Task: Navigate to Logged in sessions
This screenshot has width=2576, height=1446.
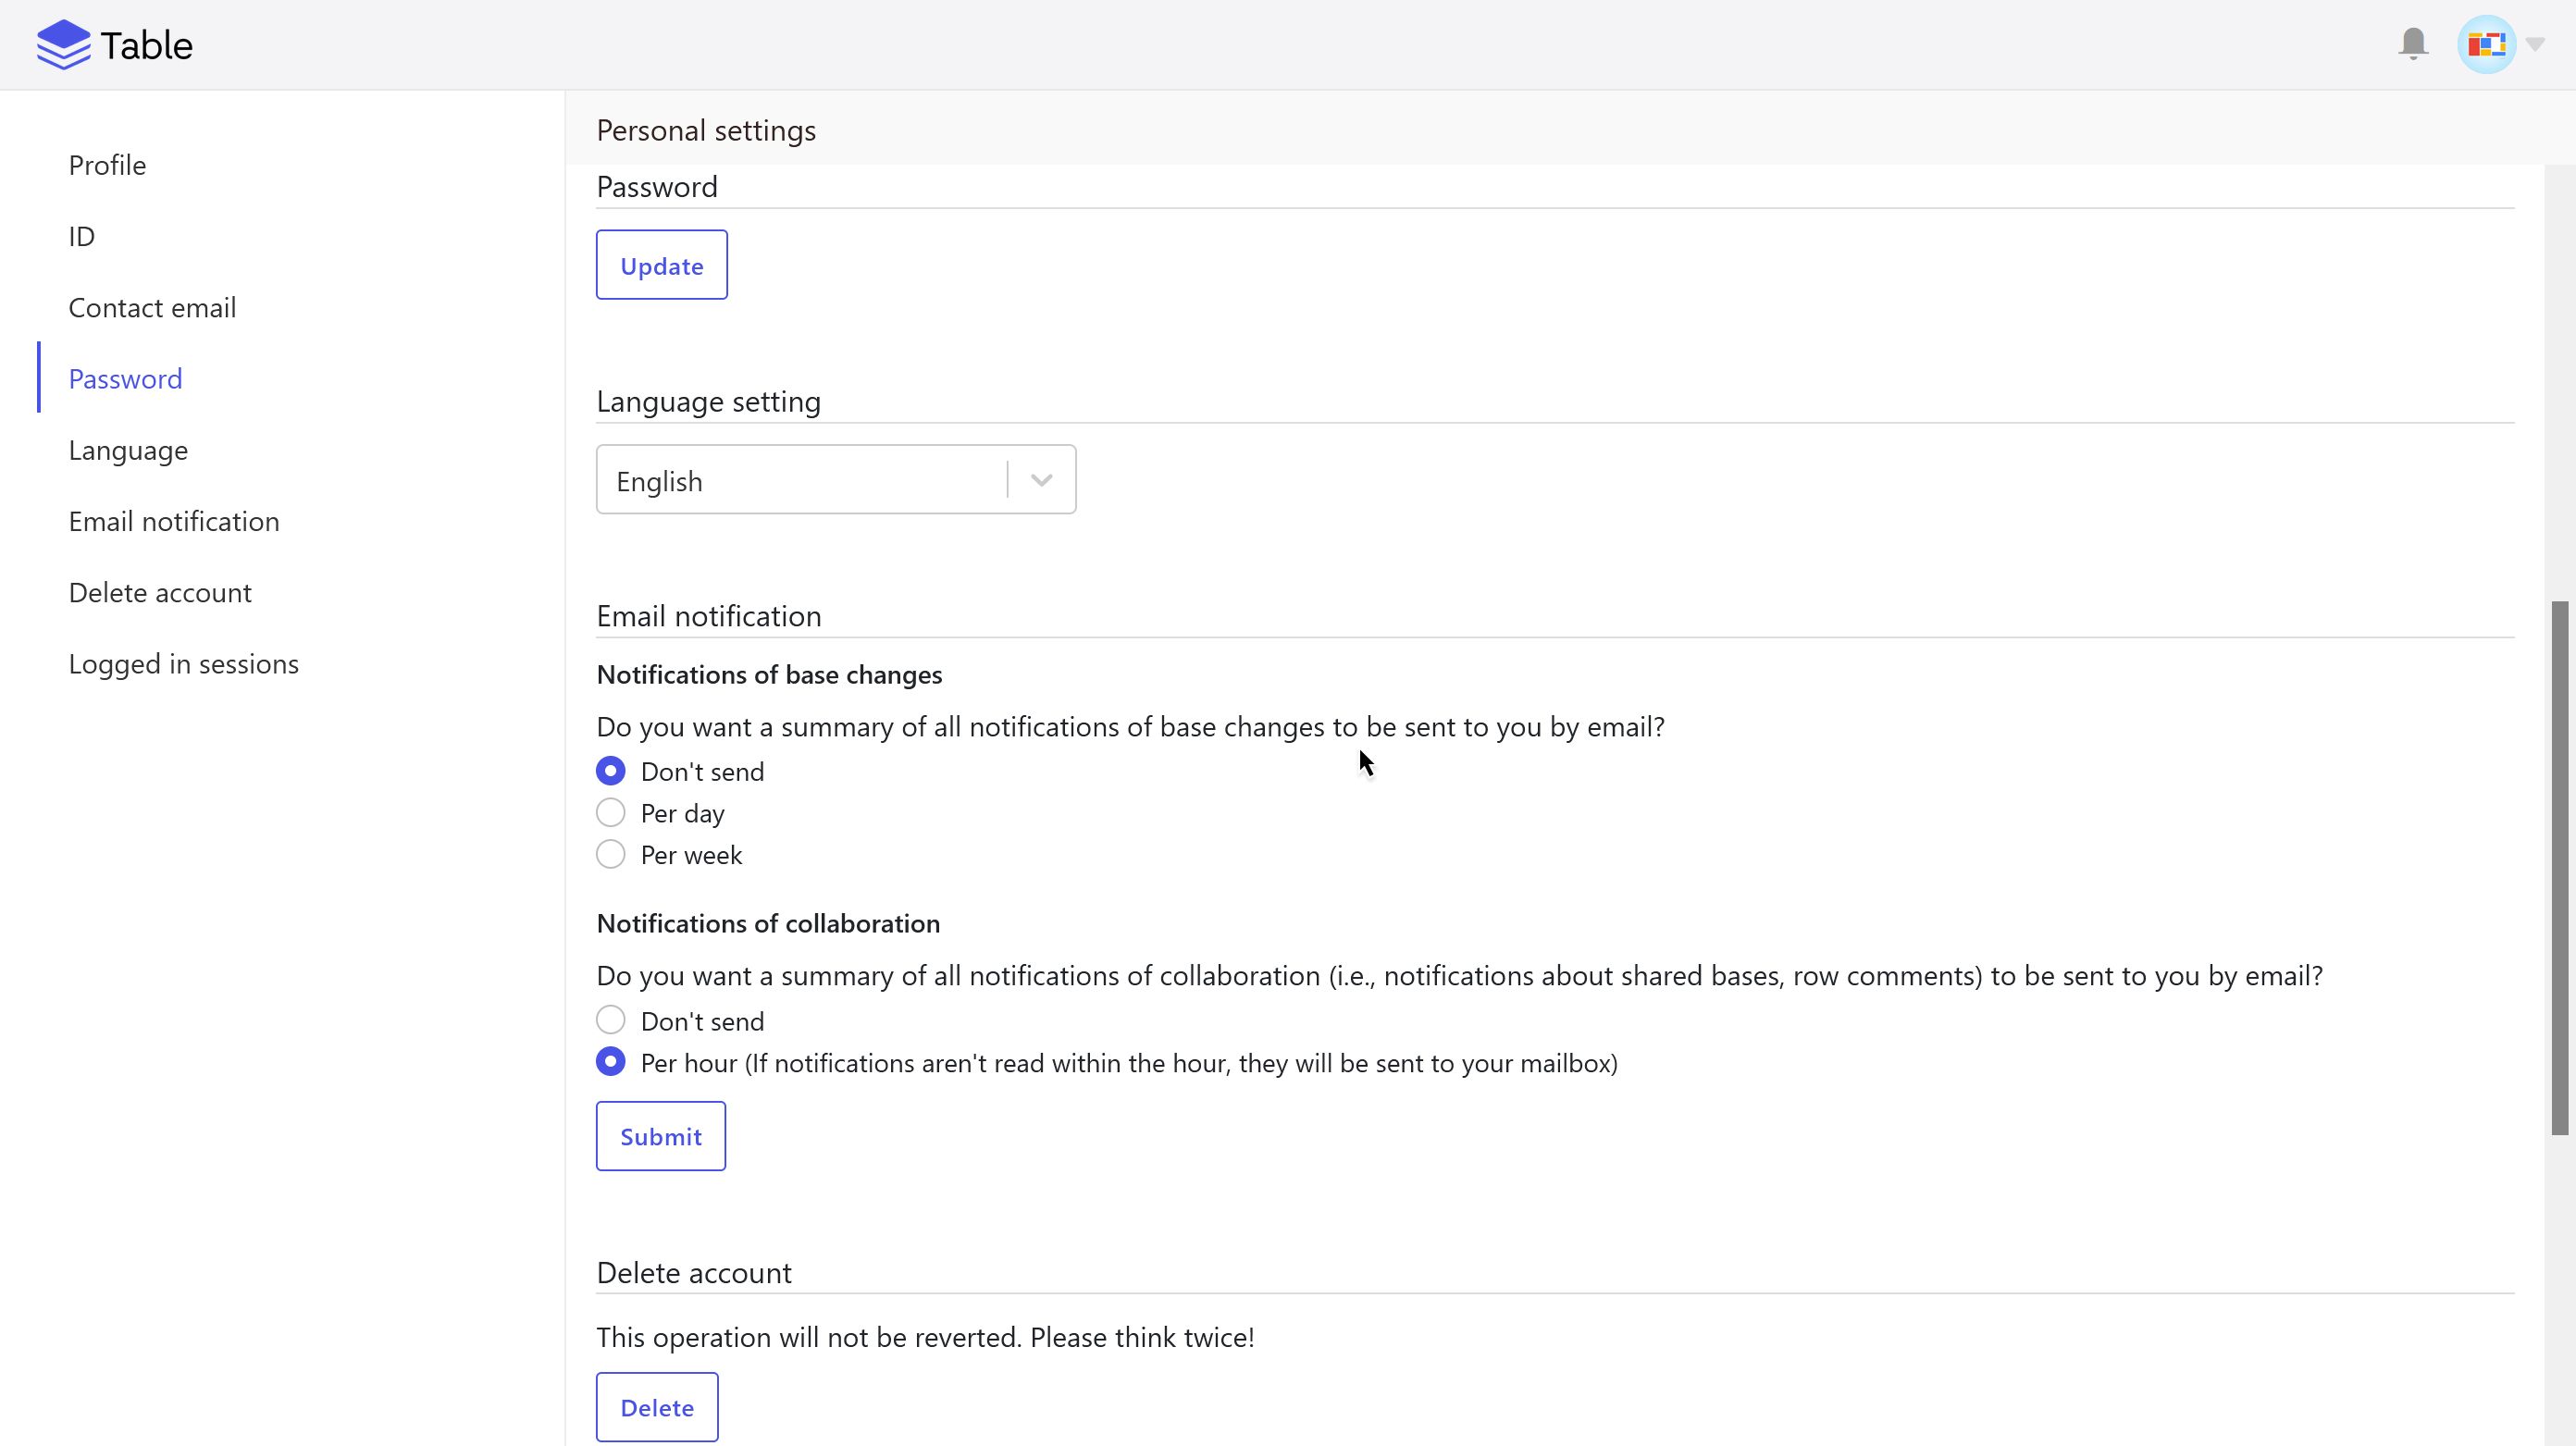Action: [183, 664]
